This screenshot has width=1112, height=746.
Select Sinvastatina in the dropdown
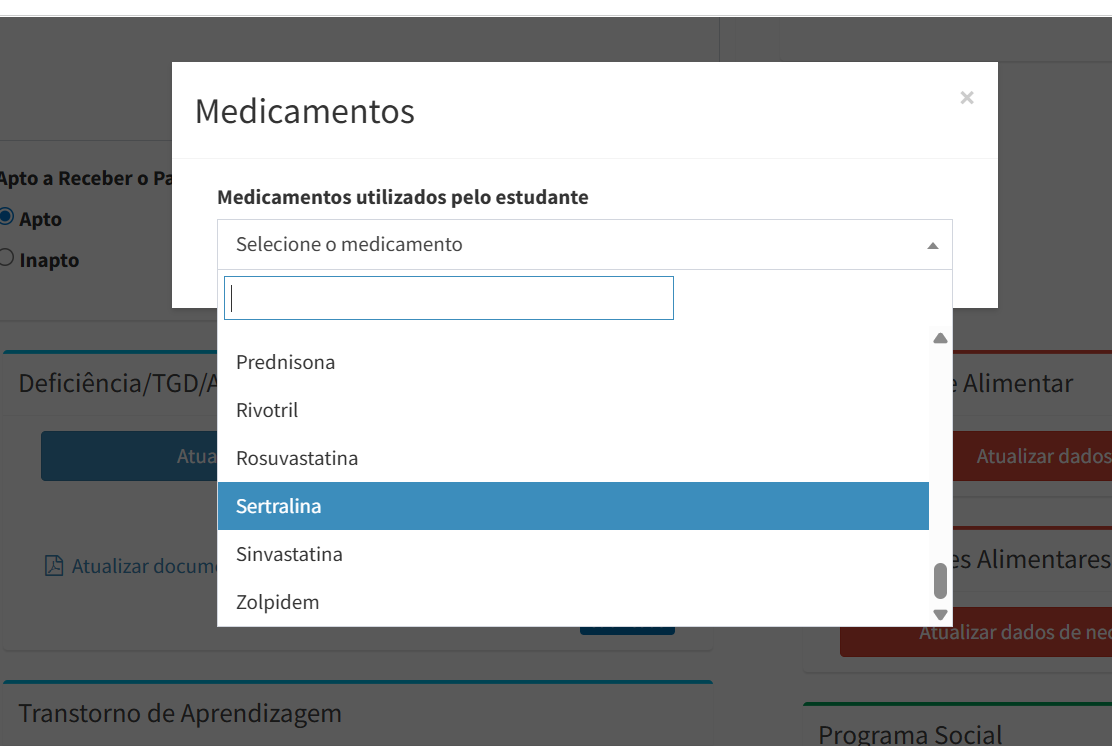573,554
